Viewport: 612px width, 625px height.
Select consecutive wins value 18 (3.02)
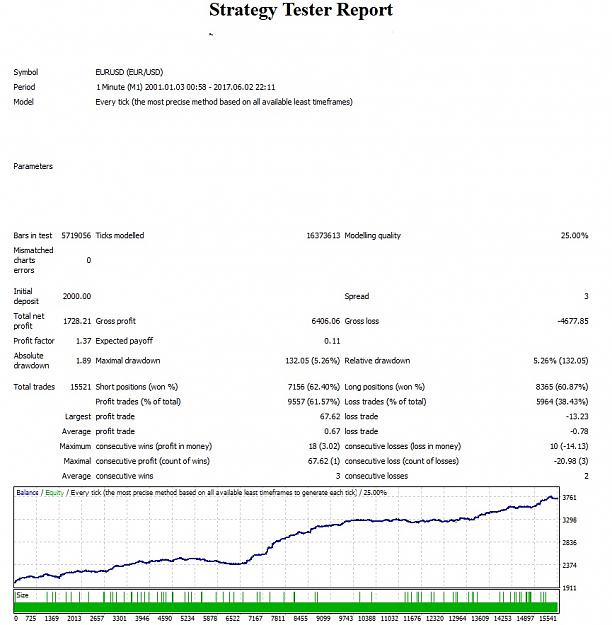(x=324, y=446)
